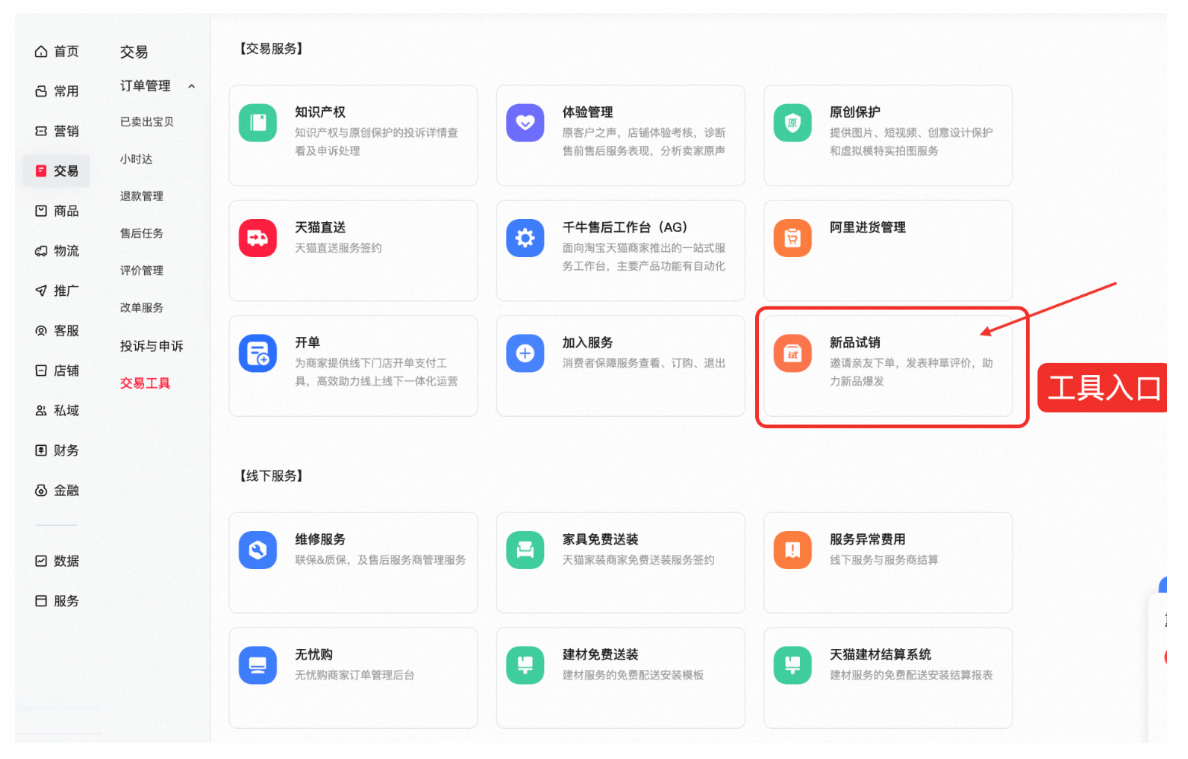The width and height of the screenshot is (1188, 759).
Task: Open 小时达 submenu item
Action: click(x=136, y=159)
